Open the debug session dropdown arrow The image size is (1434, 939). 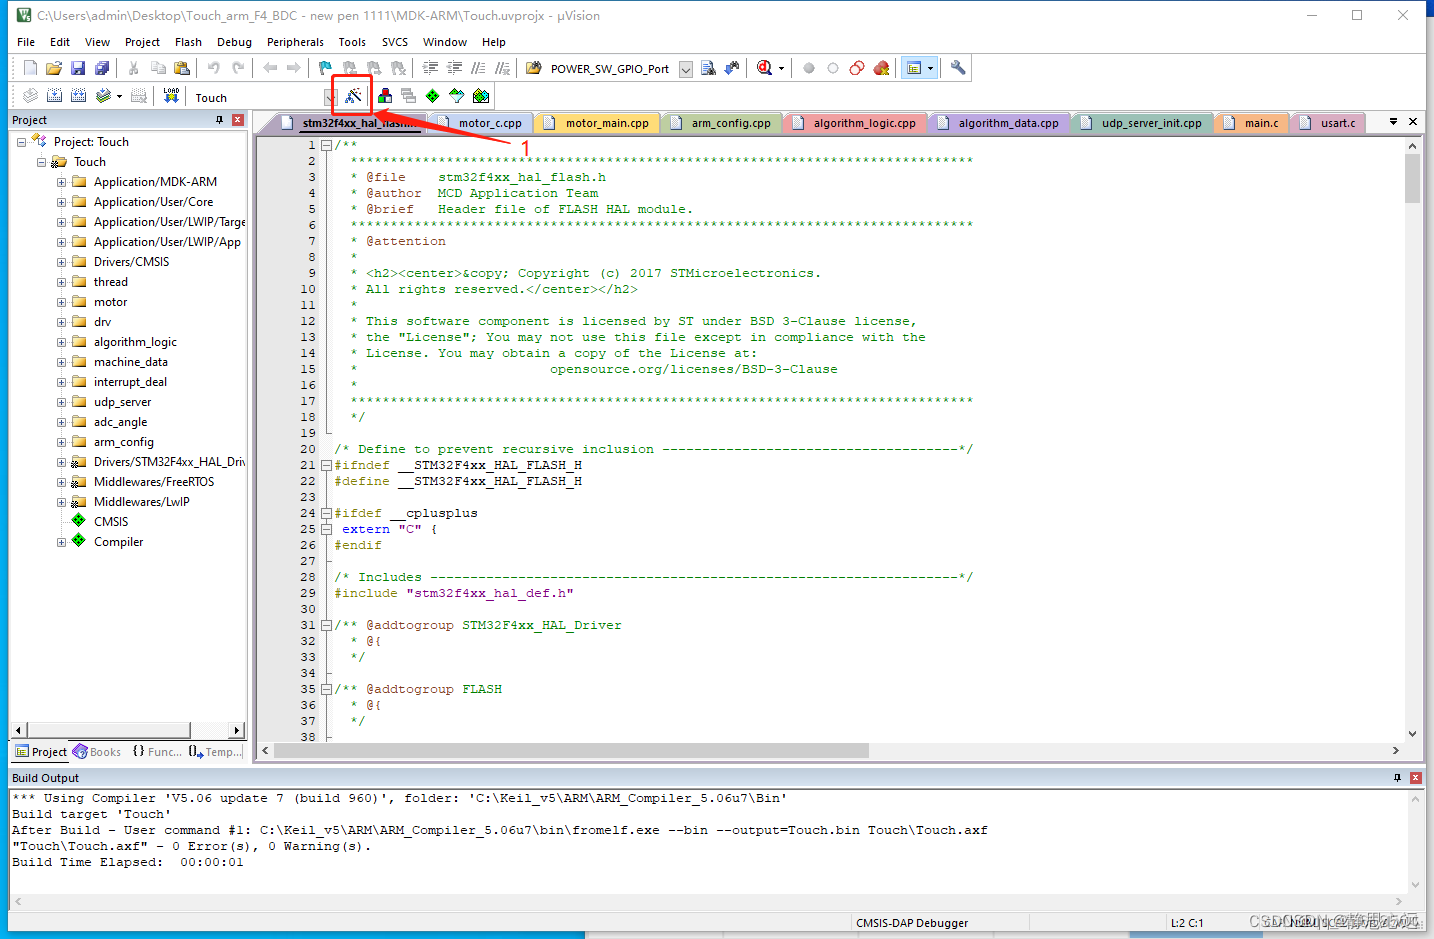click(x=781, y=68)
